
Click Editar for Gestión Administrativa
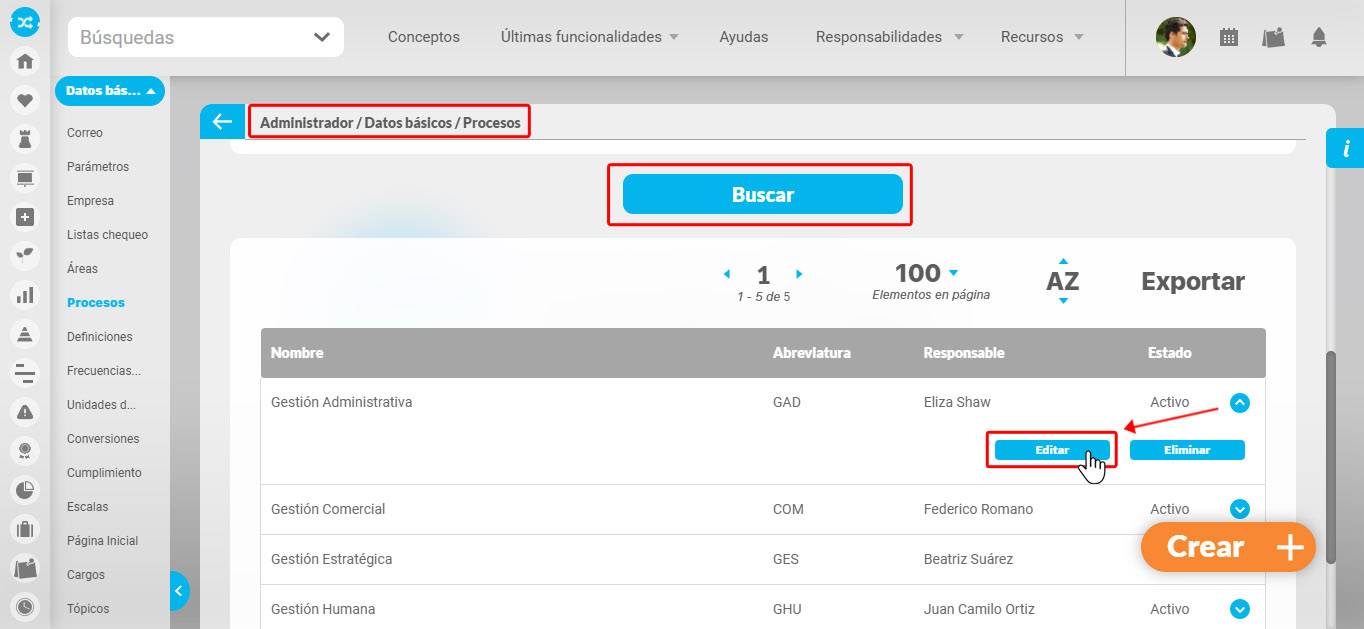[x=1052, y=450]
